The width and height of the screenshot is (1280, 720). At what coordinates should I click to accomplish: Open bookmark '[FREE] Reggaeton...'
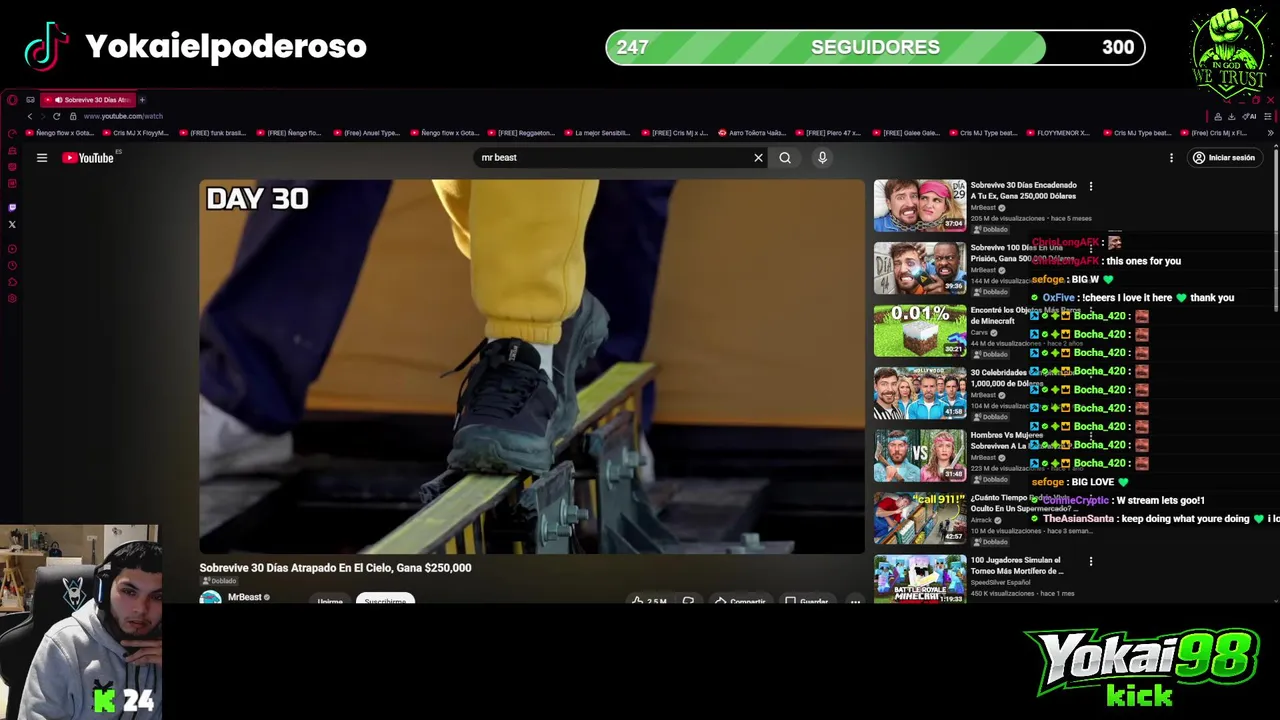[520, 133]
